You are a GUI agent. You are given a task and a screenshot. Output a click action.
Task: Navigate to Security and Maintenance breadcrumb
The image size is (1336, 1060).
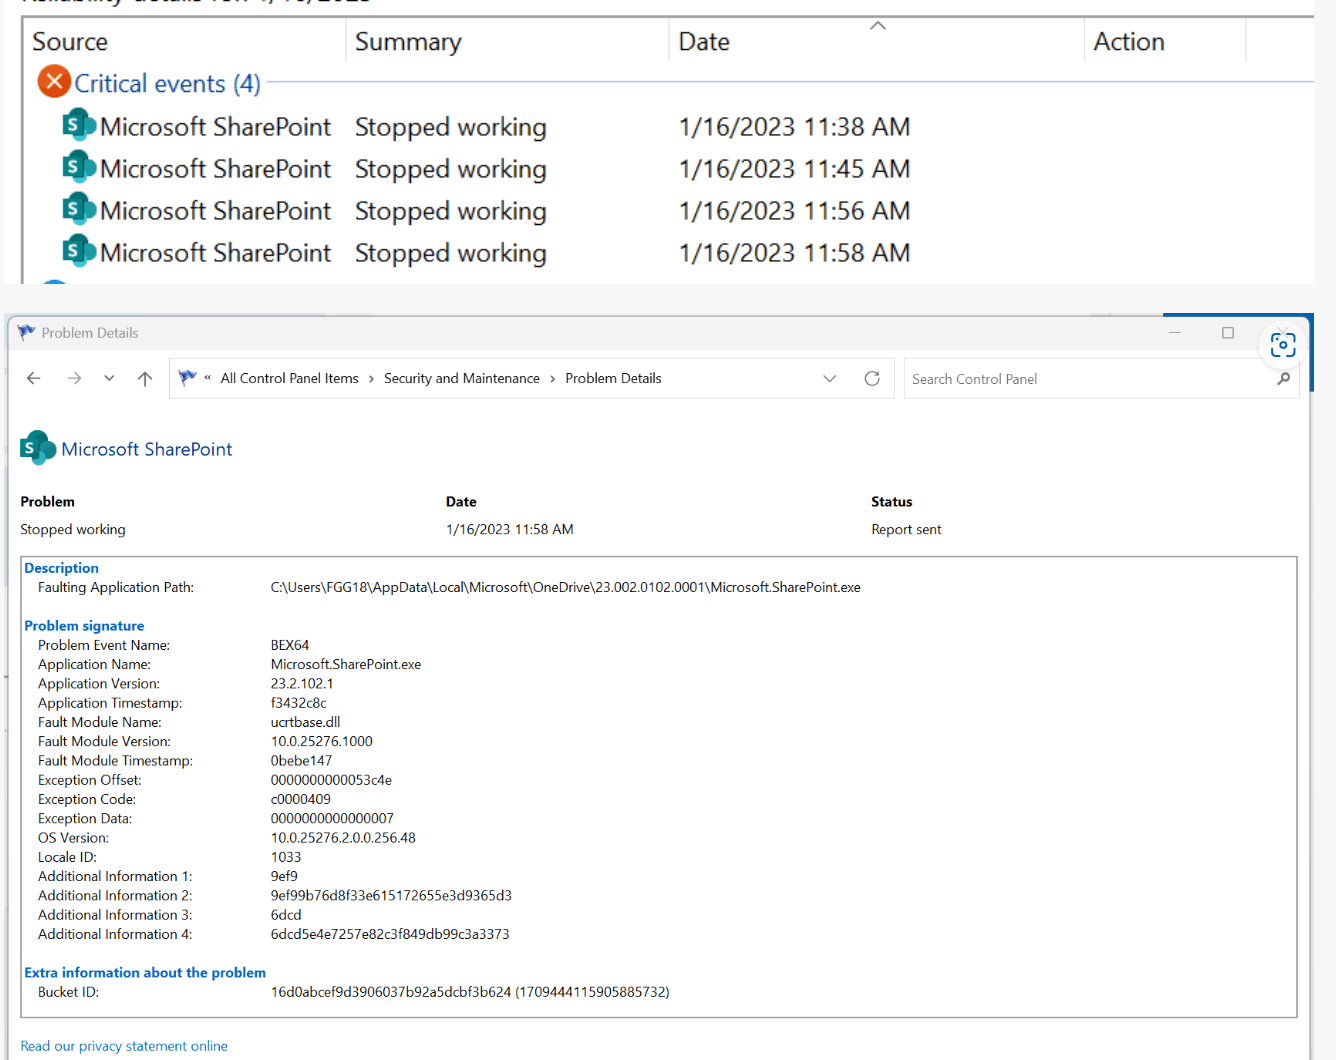461,378
